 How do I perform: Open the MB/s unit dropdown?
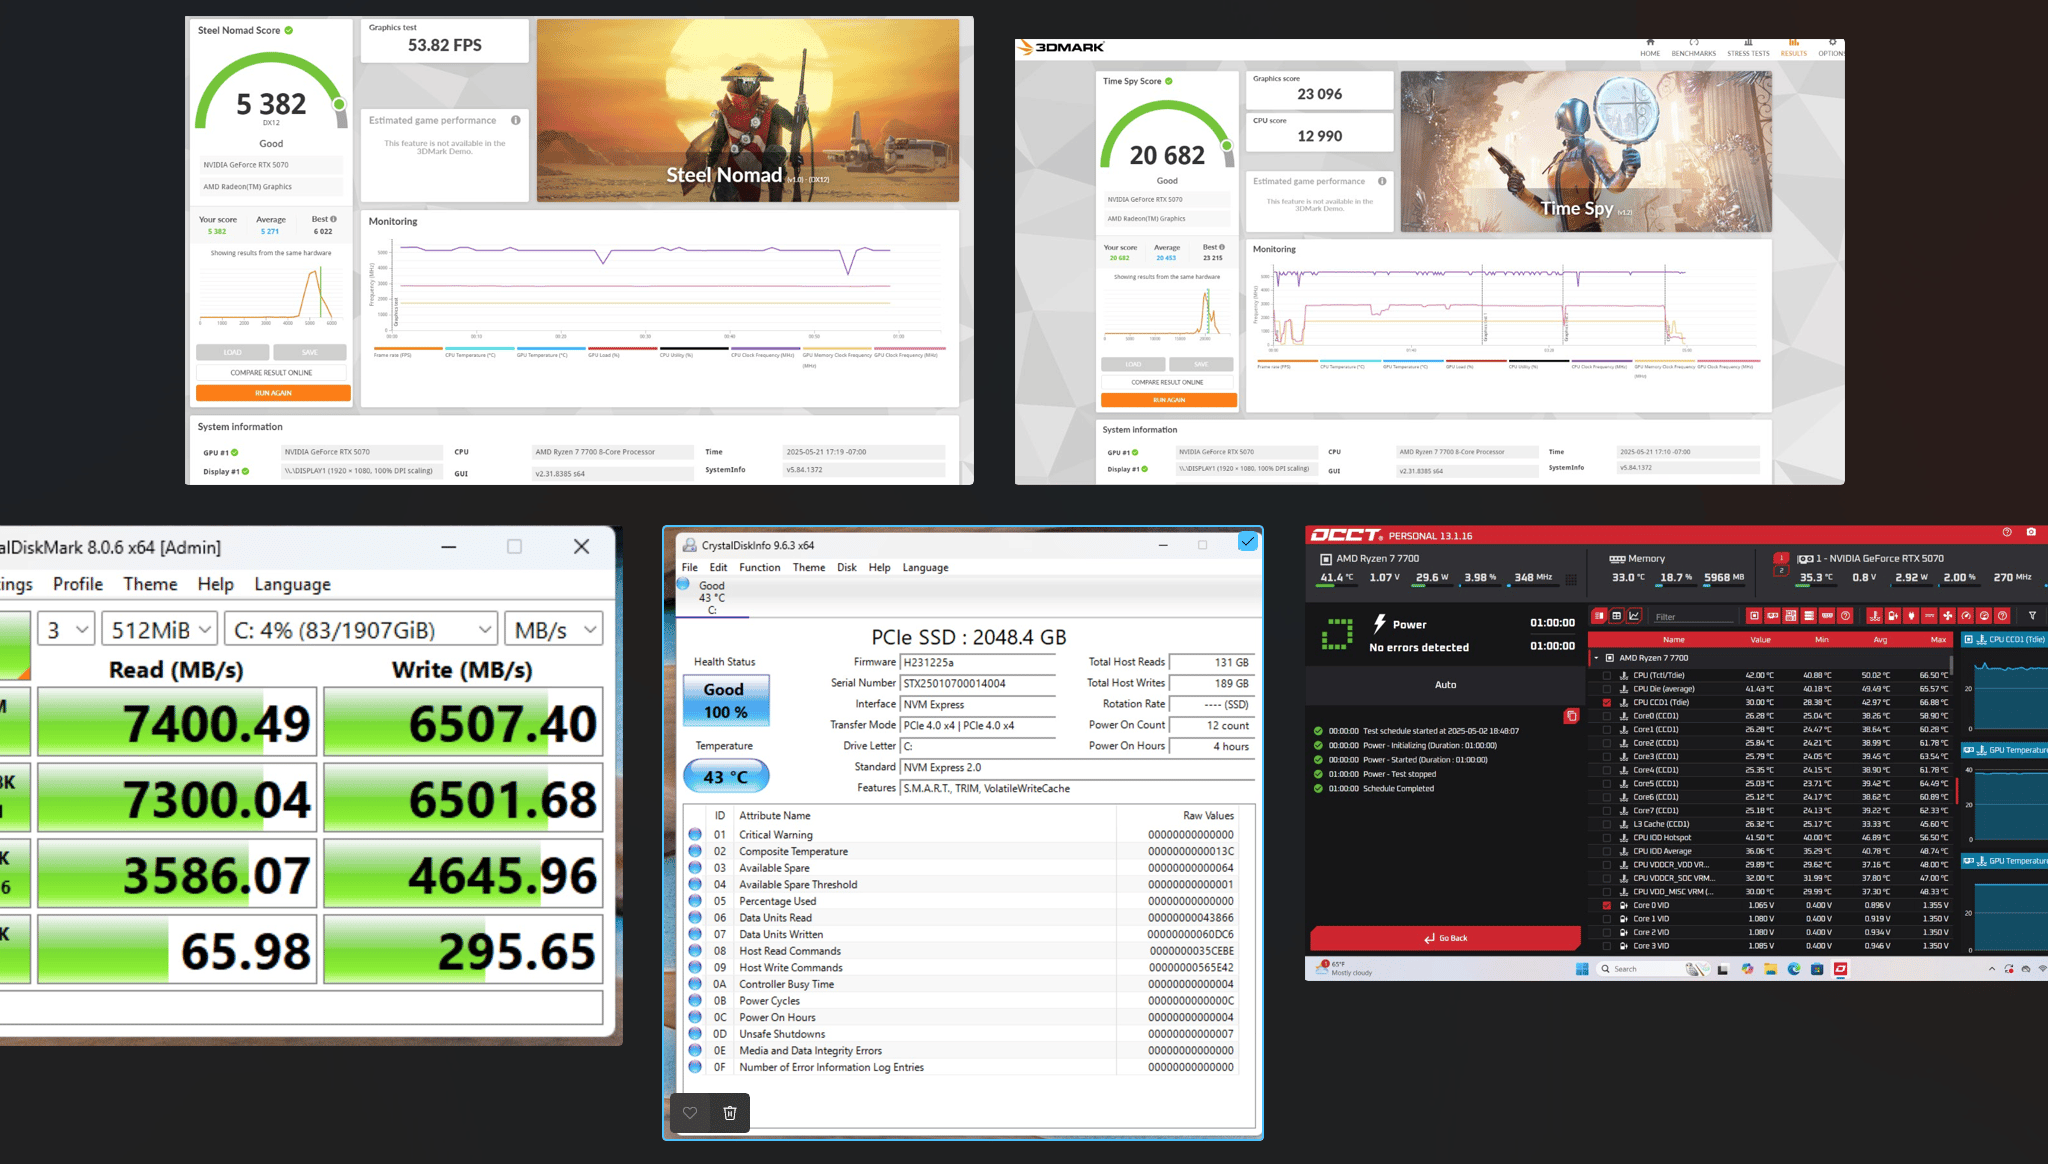point(554,630)
